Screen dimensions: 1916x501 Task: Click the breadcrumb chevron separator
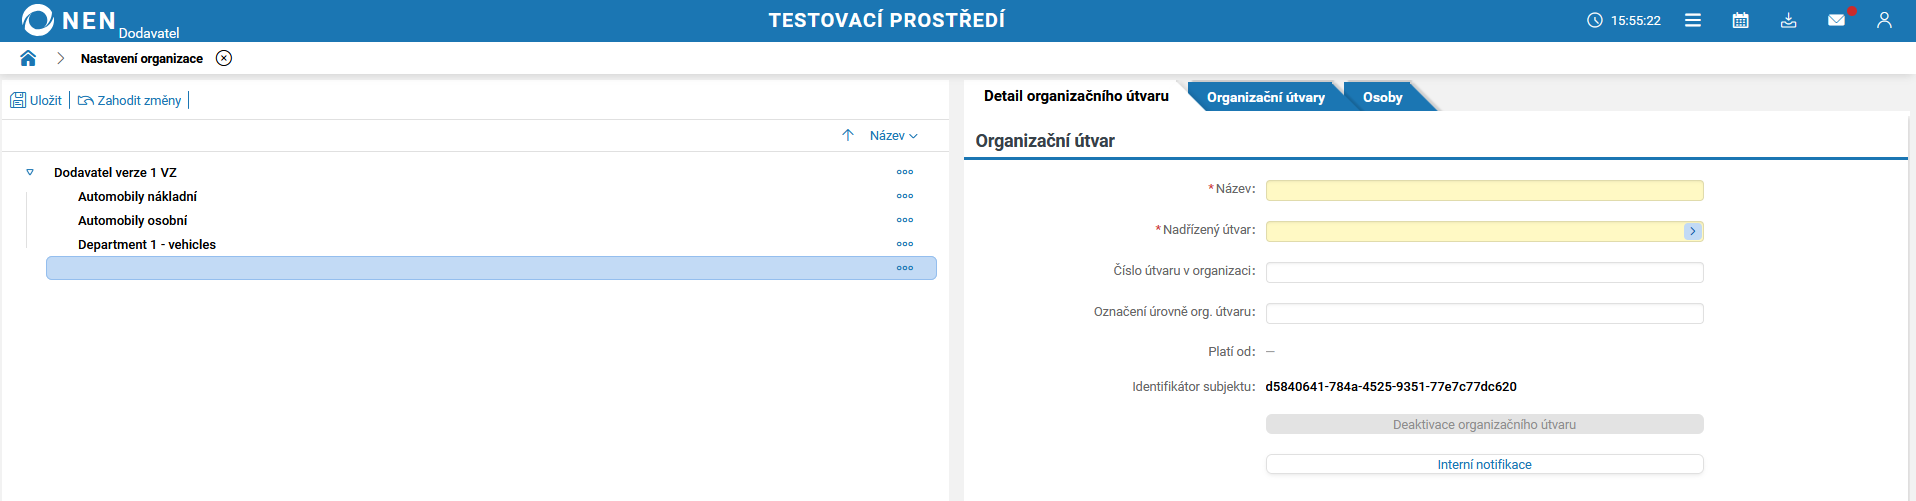point(60,58)
